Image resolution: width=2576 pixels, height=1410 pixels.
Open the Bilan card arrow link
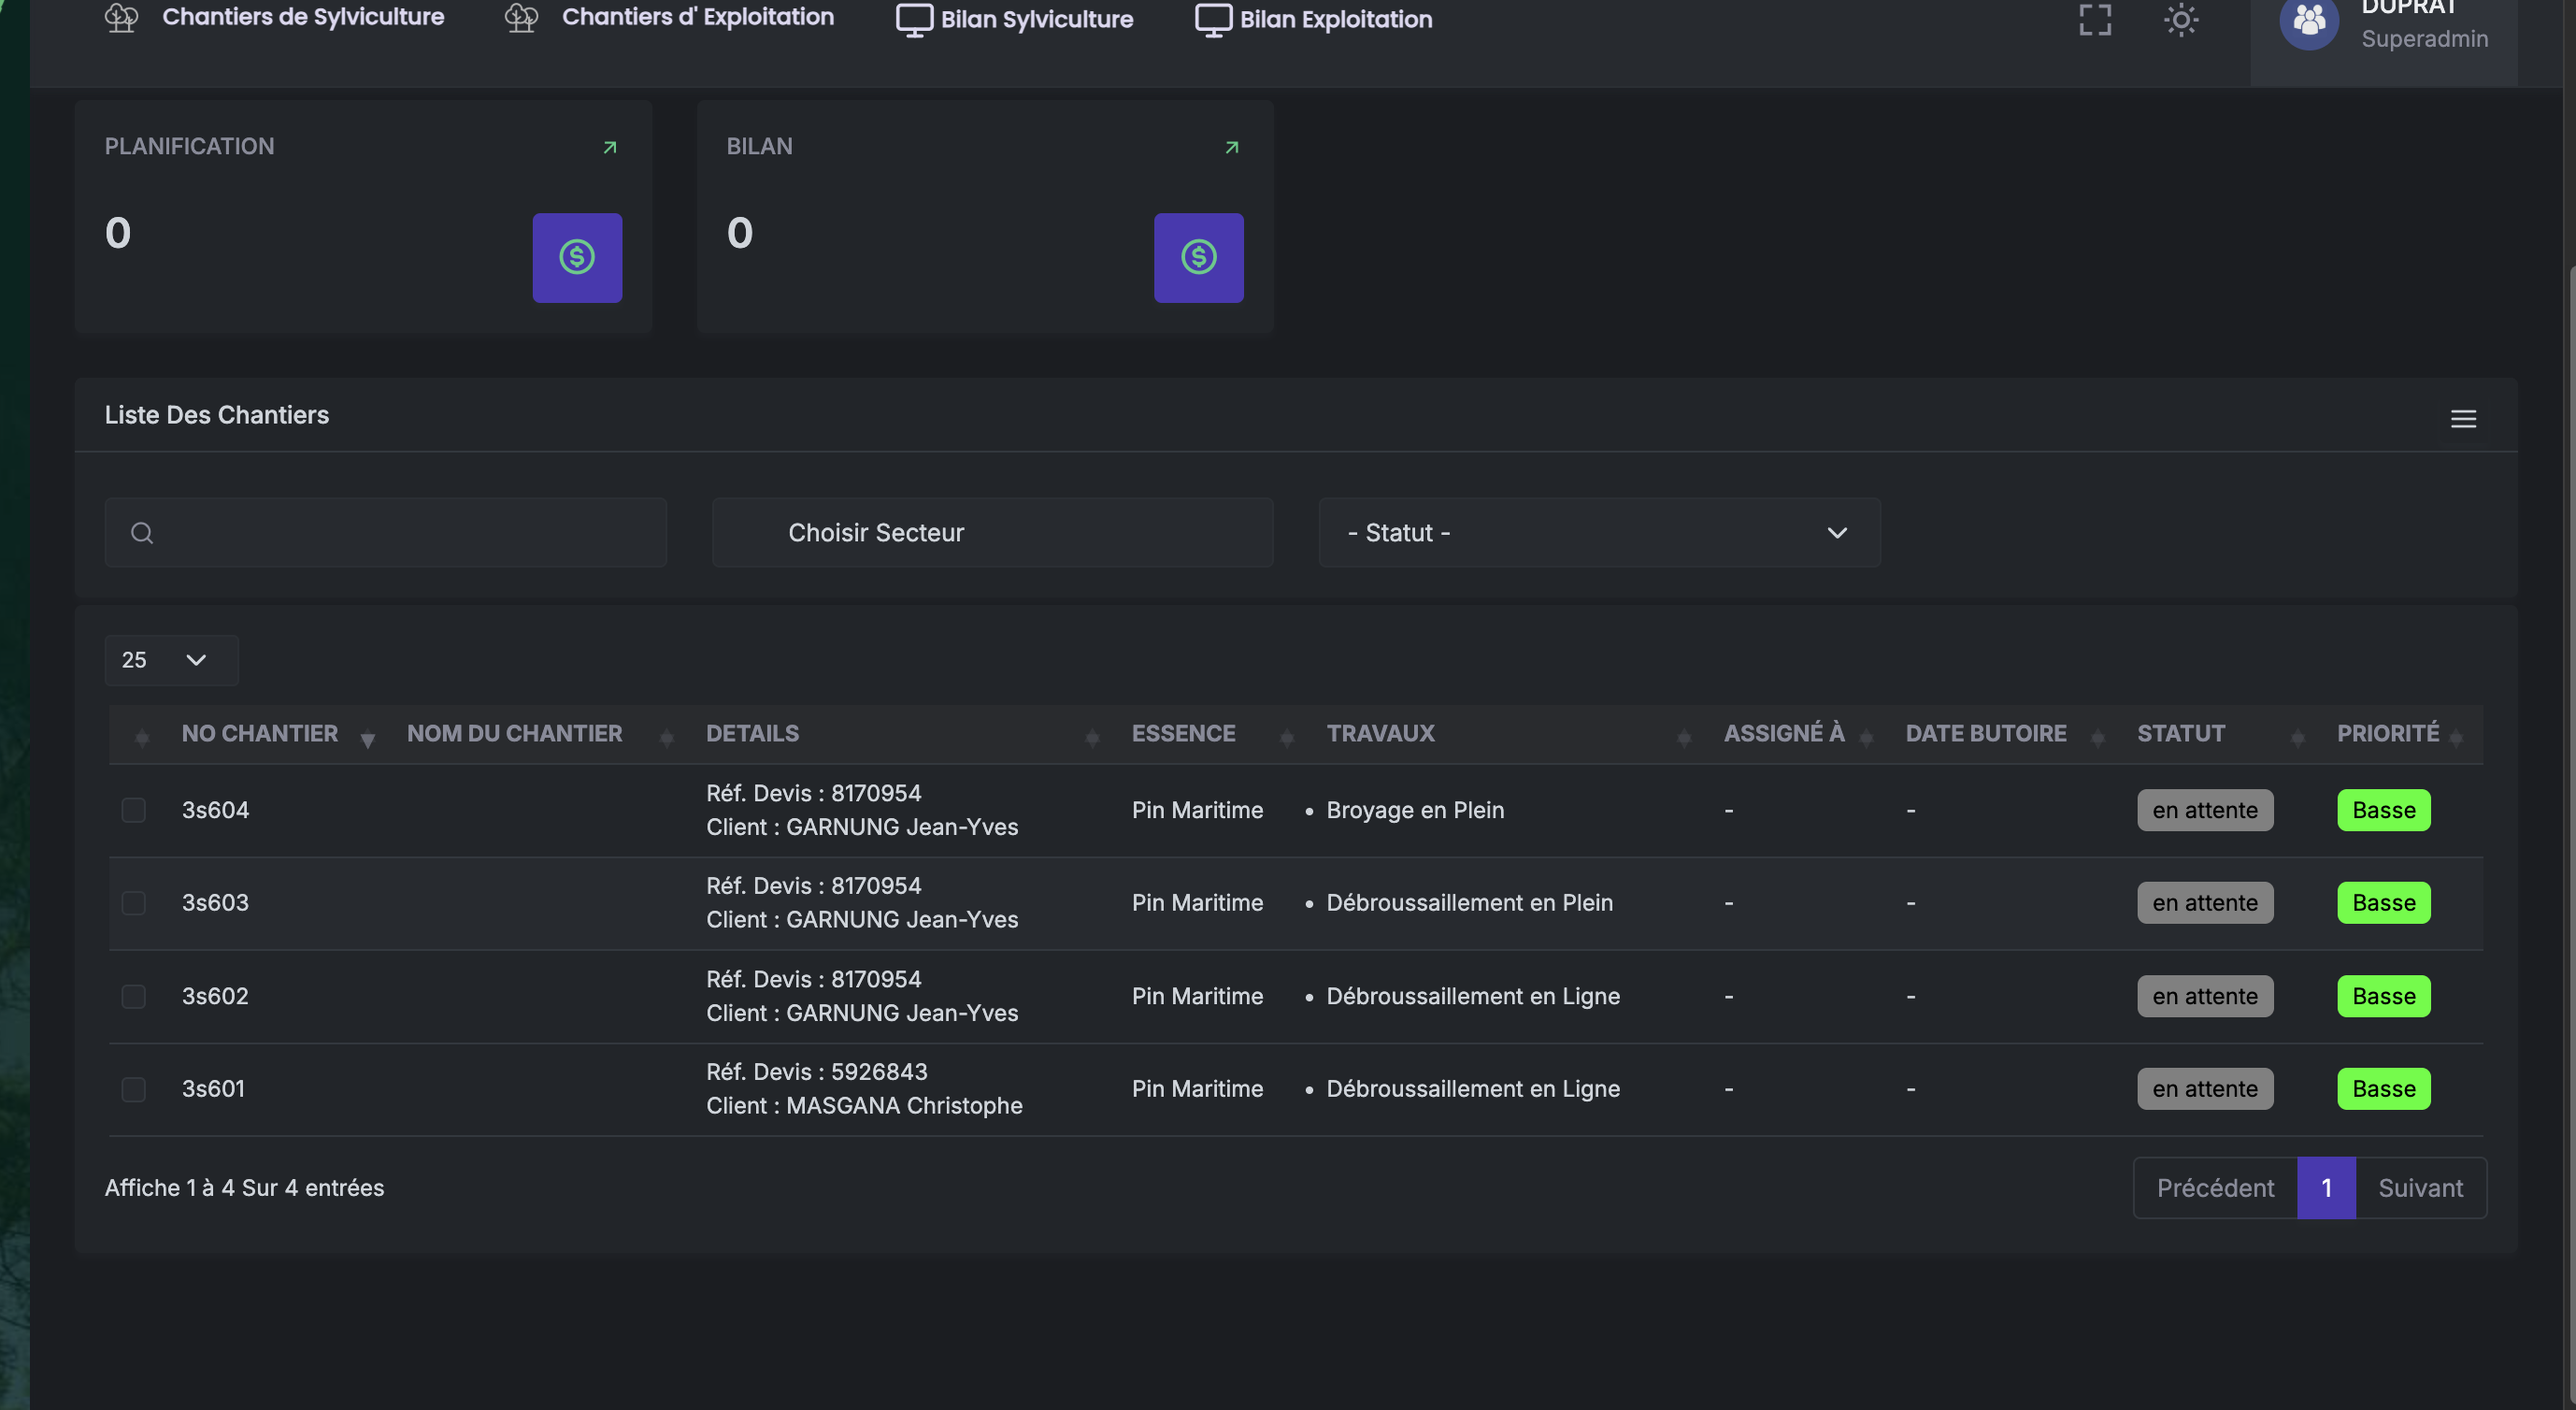(1231, 148)
